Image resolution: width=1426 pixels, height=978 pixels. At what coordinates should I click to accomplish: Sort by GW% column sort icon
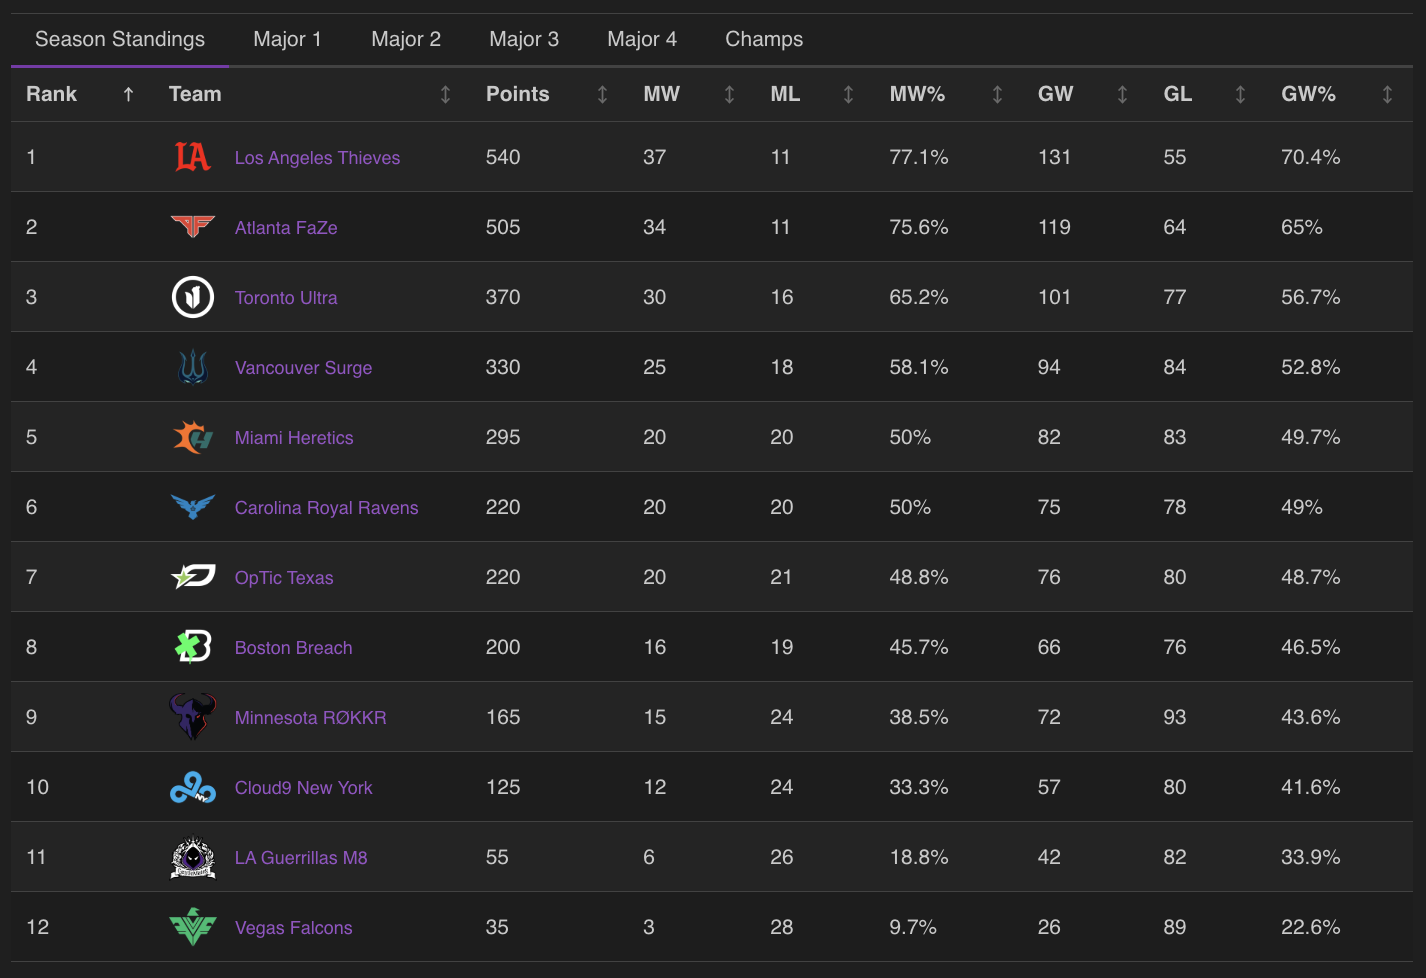click(x=1387, y=94)
